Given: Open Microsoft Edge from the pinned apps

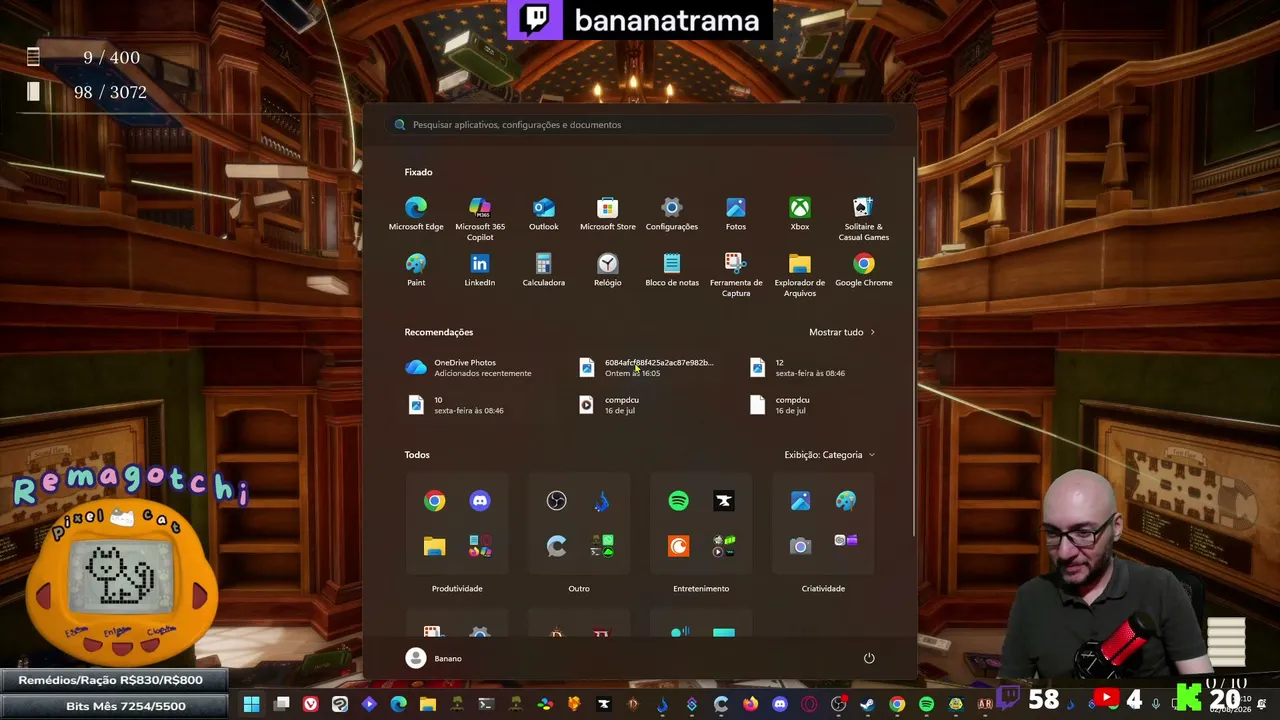Looking at the screenshot, I should [416, 214].
